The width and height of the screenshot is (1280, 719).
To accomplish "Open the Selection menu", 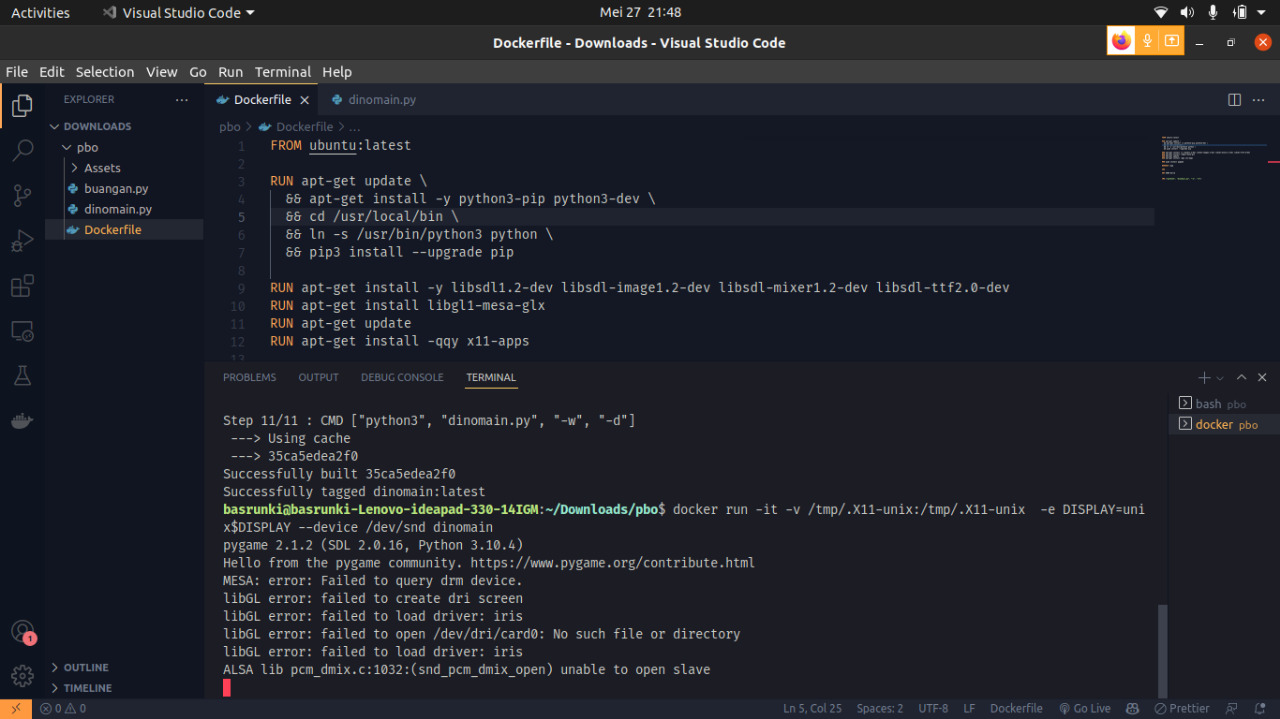I will (105, 72).
